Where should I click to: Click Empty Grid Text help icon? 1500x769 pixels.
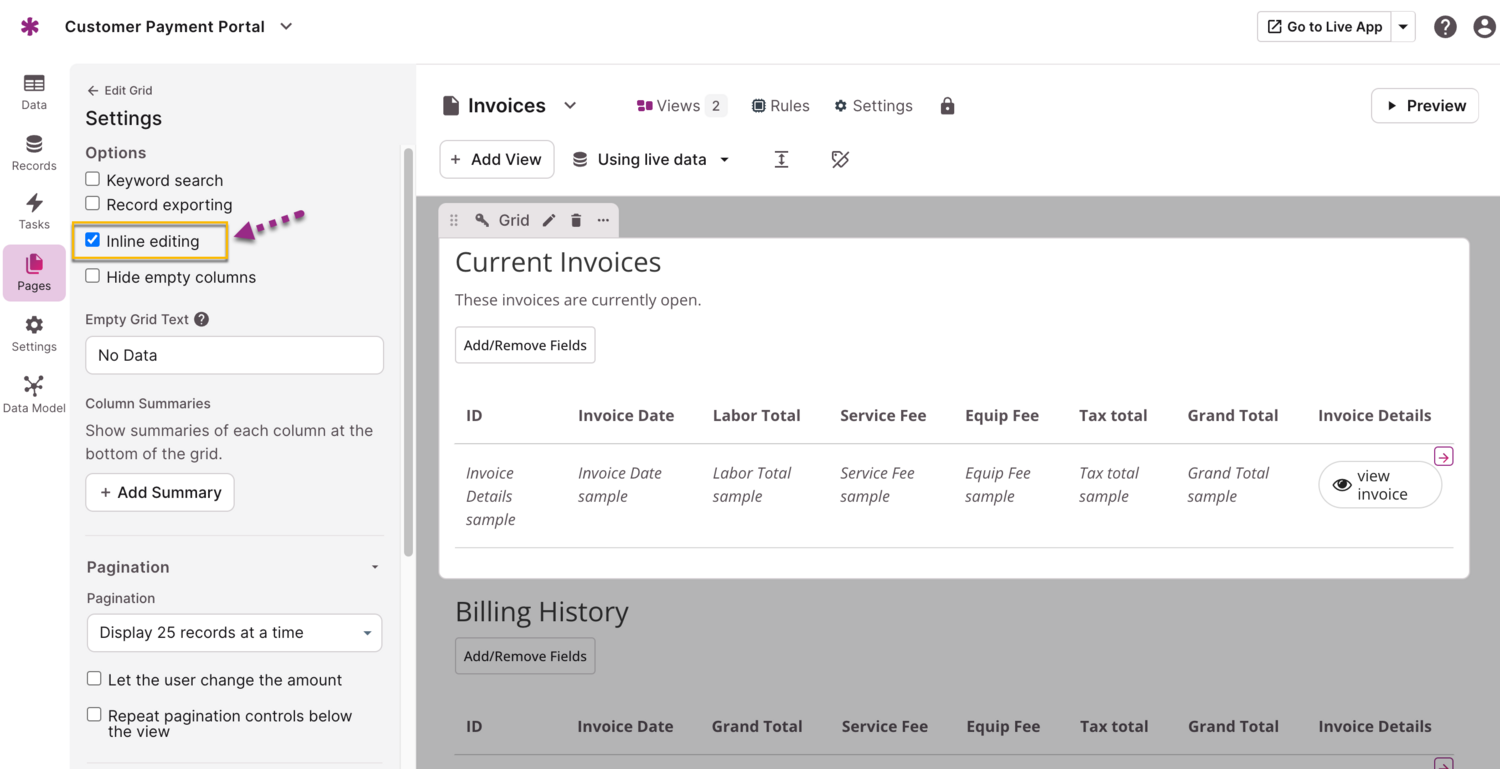coord(201,320)
